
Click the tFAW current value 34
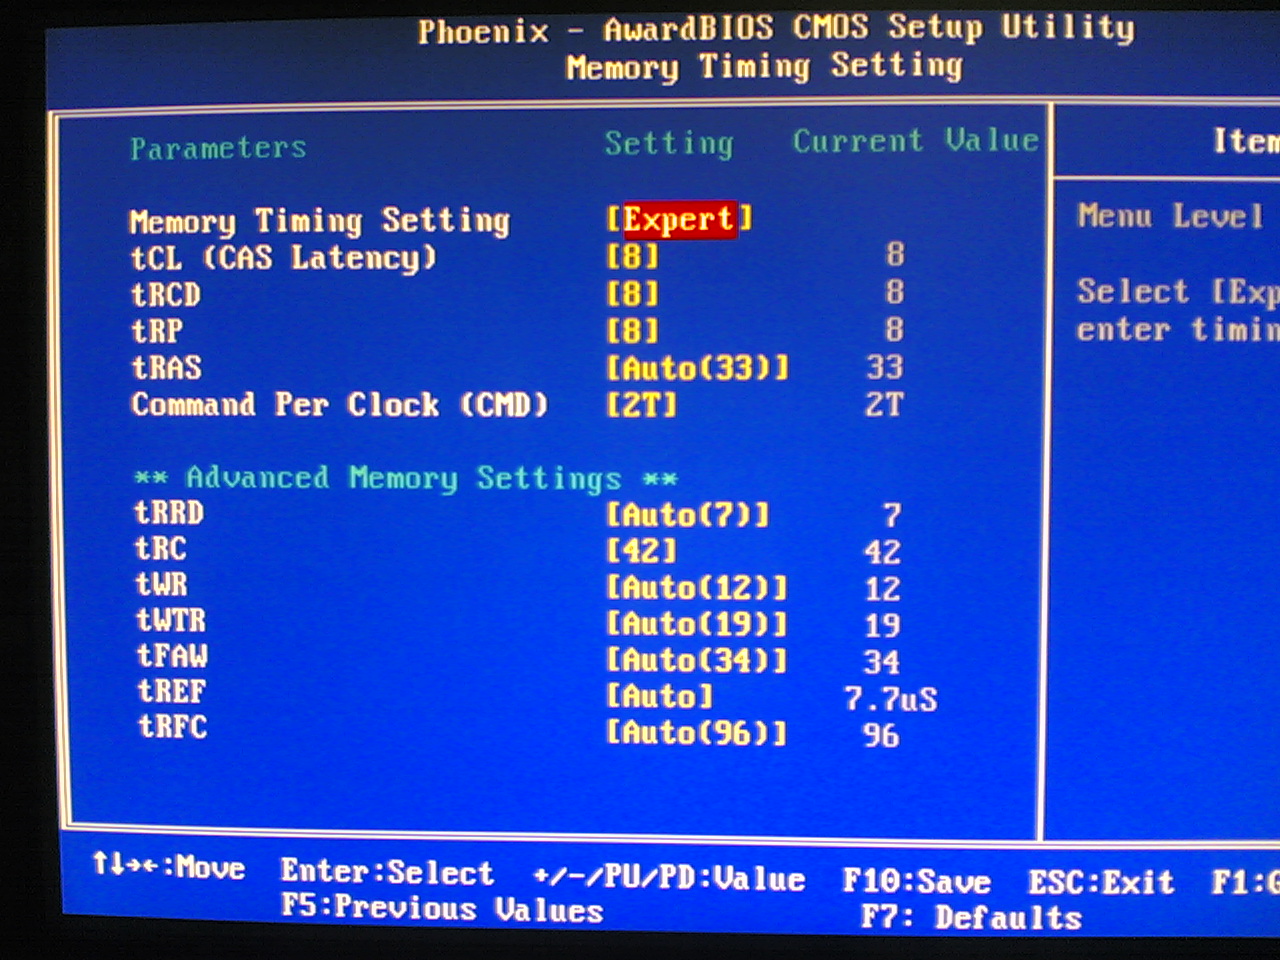[882, 662]
